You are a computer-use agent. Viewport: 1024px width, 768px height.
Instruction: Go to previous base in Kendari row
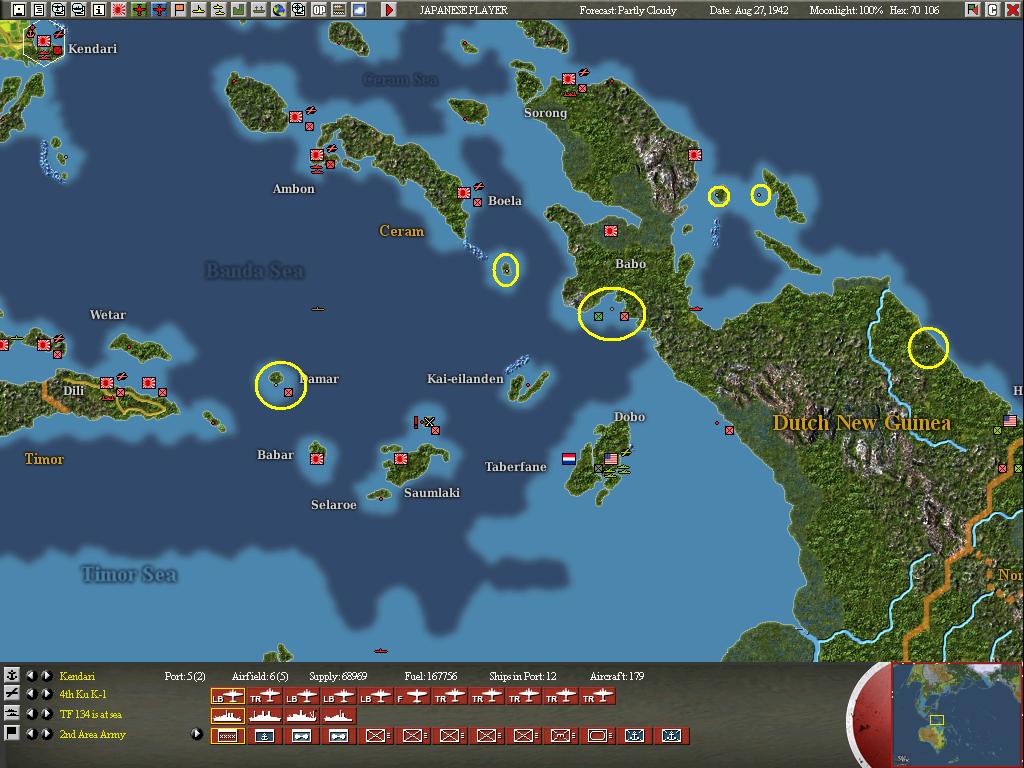31,675
